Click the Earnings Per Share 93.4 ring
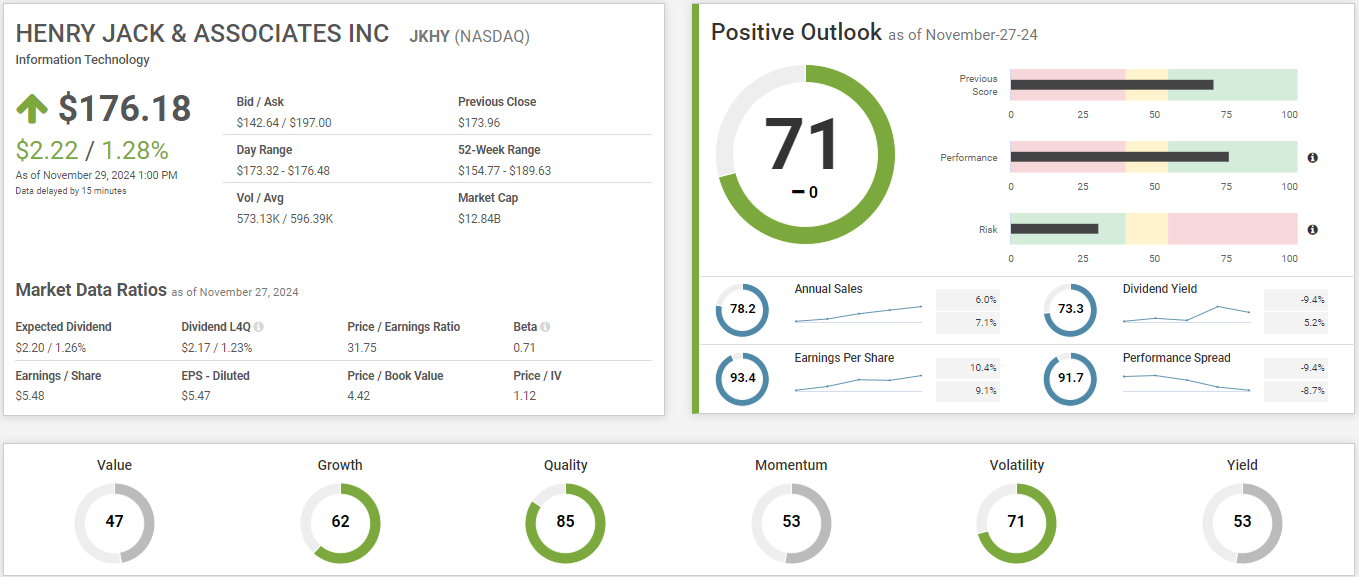1359x577 pixels. tap(742, 378)
